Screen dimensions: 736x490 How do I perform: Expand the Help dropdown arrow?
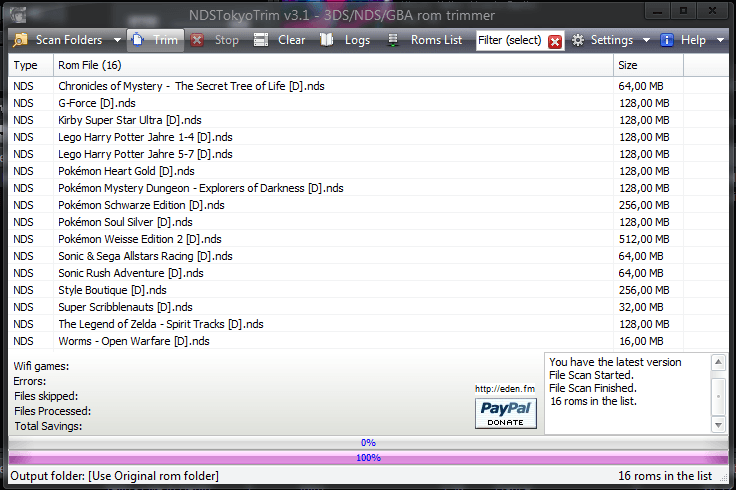point(721,40)
